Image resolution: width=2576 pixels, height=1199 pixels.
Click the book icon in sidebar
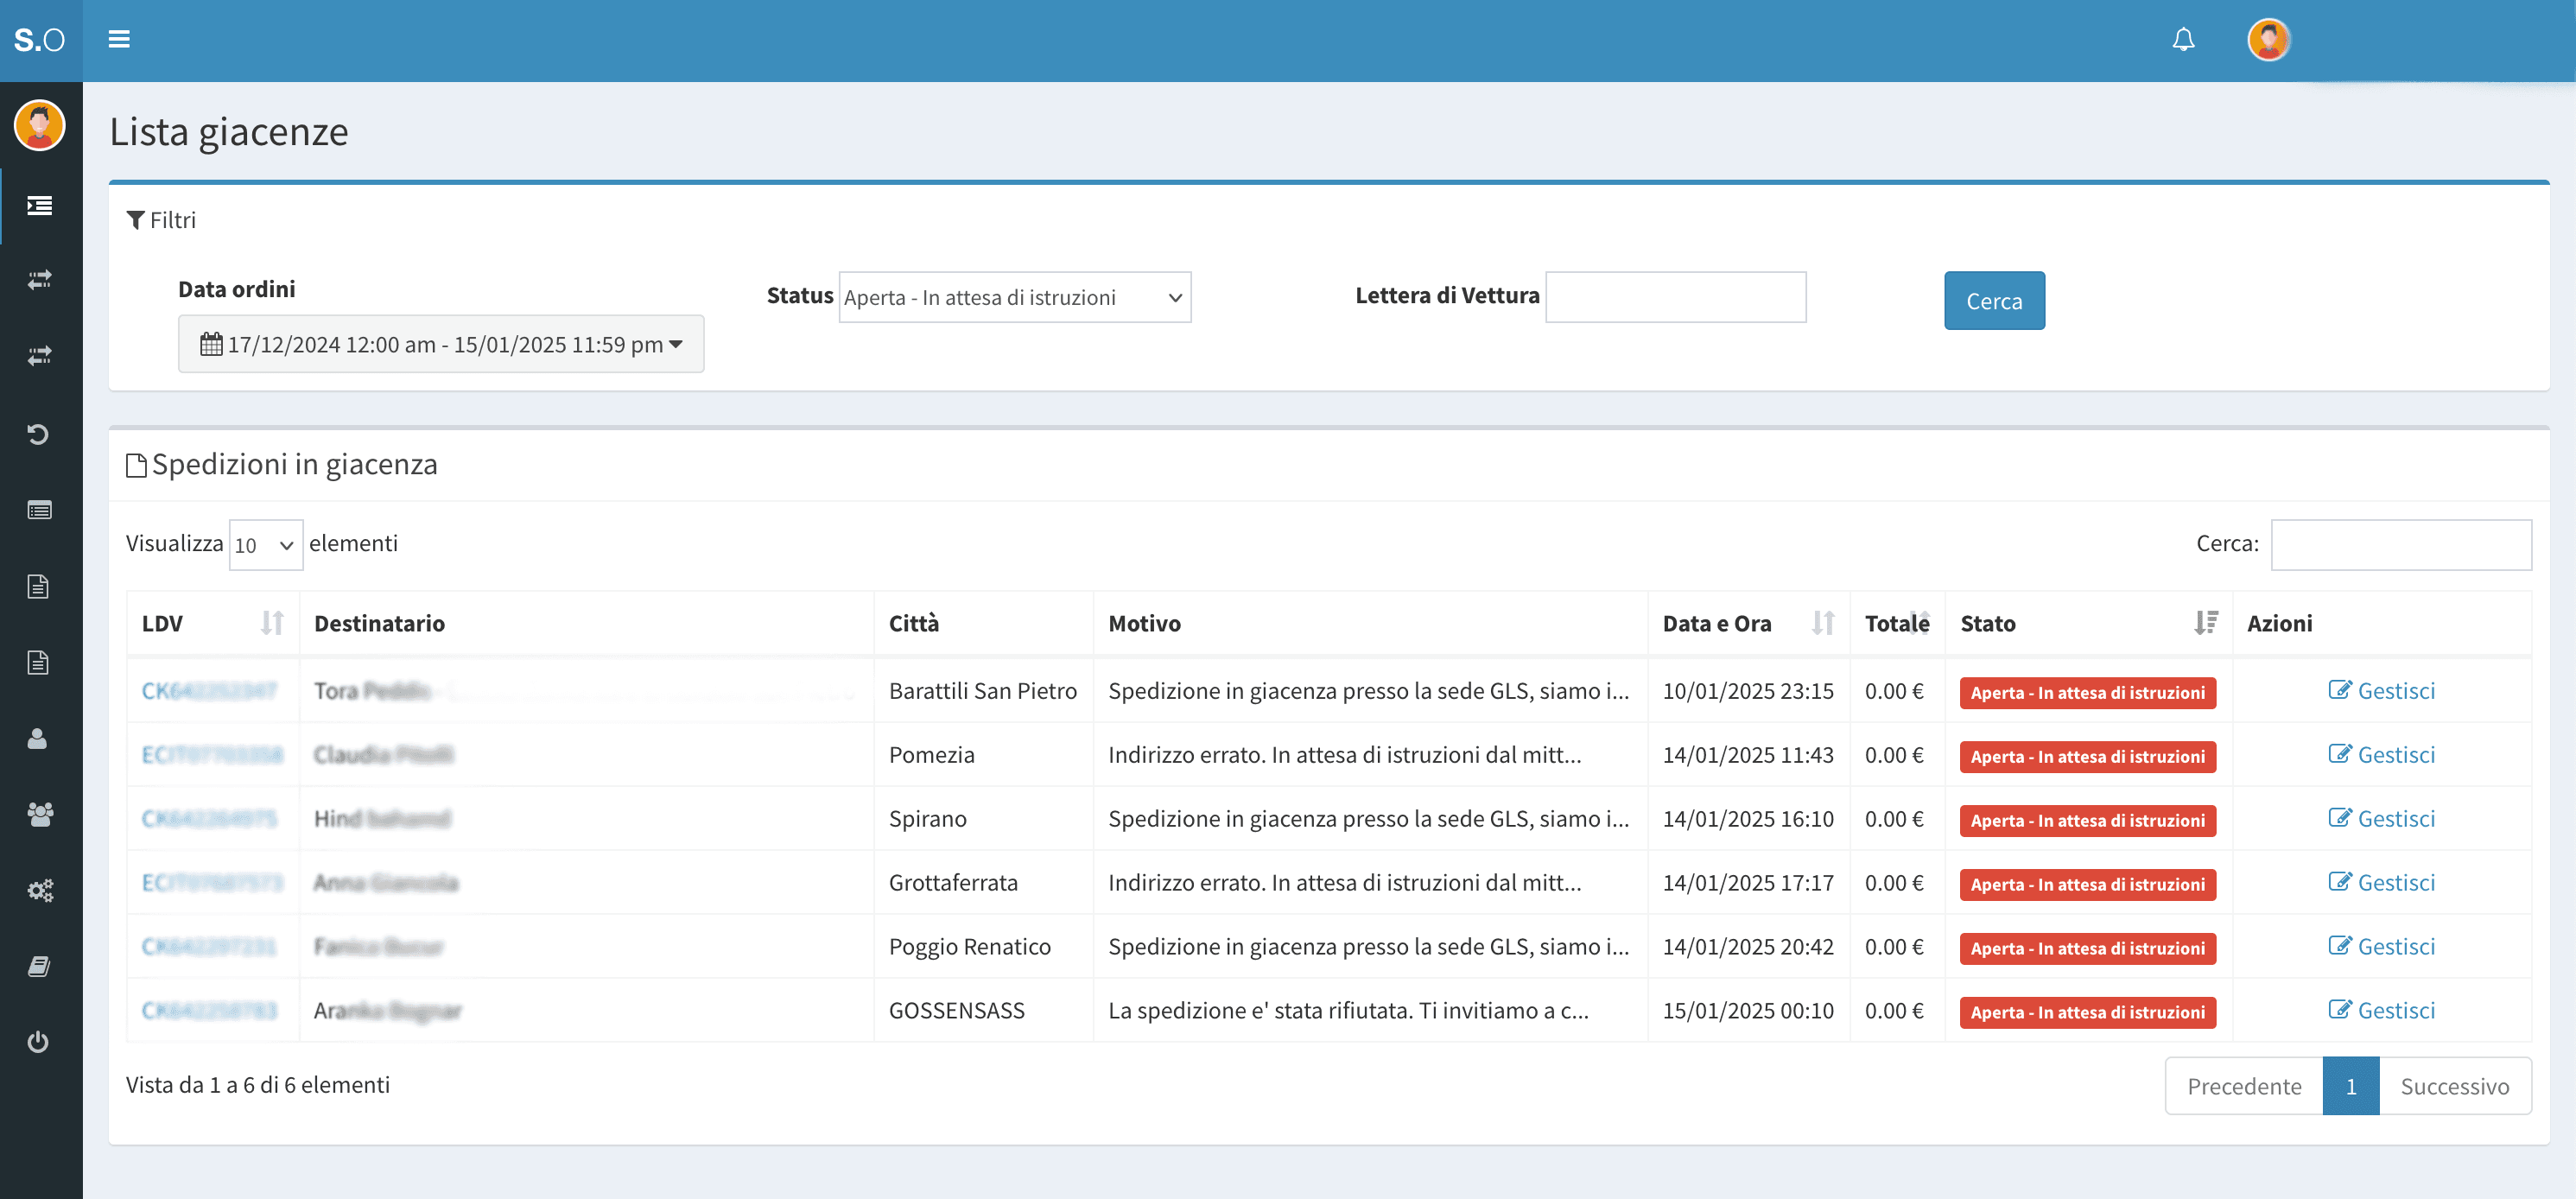pos(38,966)
